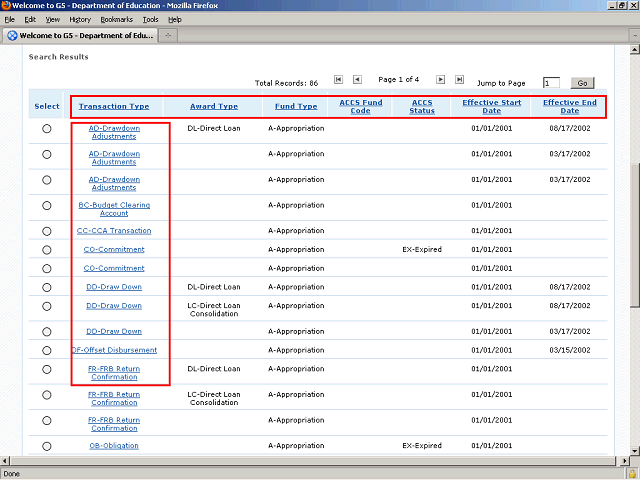
Task: Open the Tools menu
Action: 150,19
